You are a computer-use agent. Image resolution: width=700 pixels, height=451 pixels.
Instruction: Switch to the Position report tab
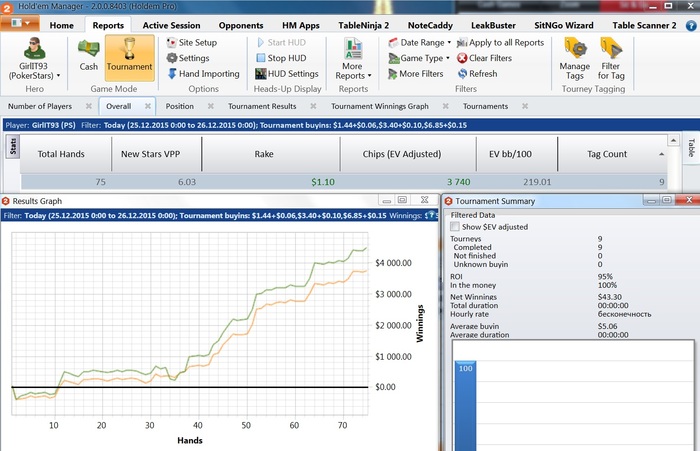click(179, 106)
